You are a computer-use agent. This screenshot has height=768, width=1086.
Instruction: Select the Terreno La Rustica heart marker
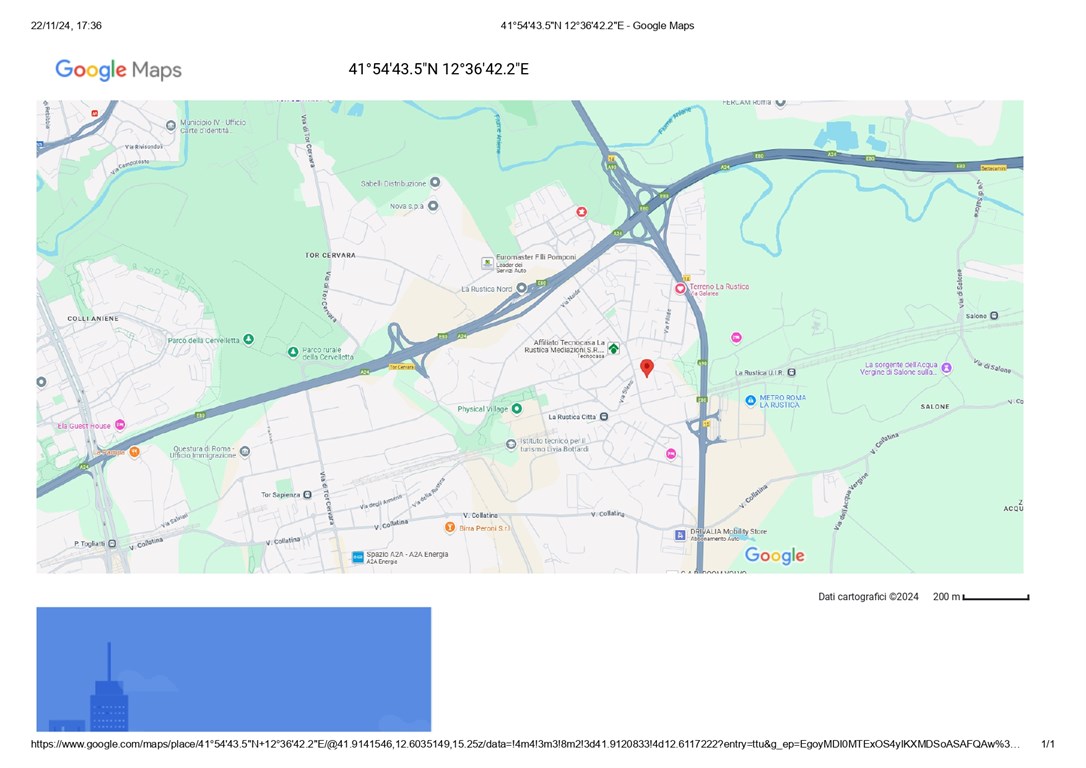pos(681,288)
